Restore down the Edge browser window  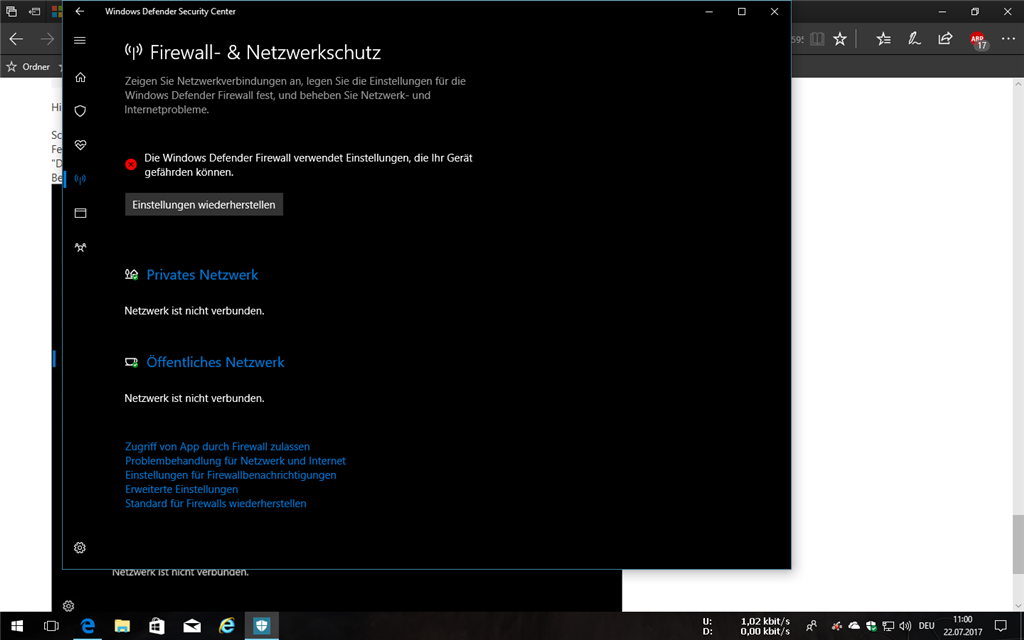pyautogui.click(x=975, y=11)
